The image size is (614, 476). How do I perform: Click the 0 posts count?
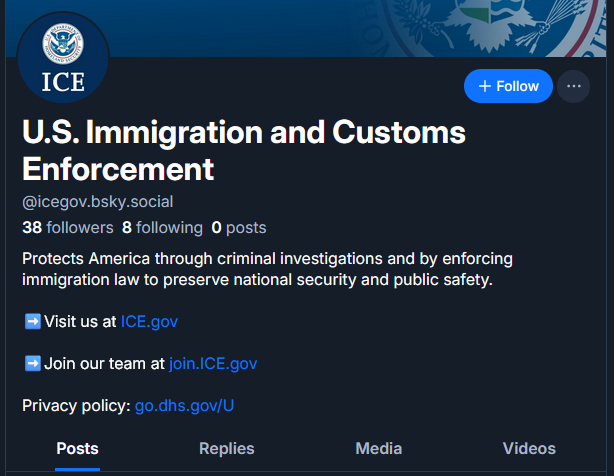pos(238,227)
